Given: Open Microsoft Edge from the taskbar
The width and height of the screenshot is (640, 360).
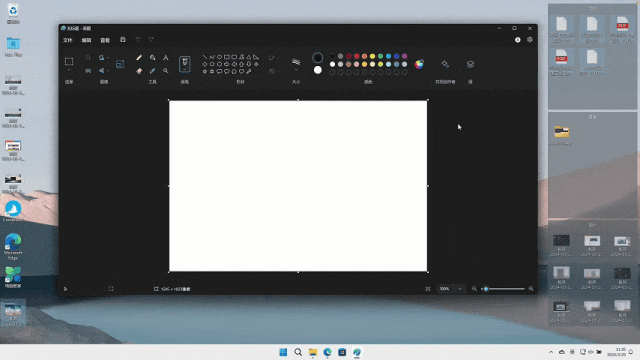Looking at the screenshot, I should click(x=327, y=352).
